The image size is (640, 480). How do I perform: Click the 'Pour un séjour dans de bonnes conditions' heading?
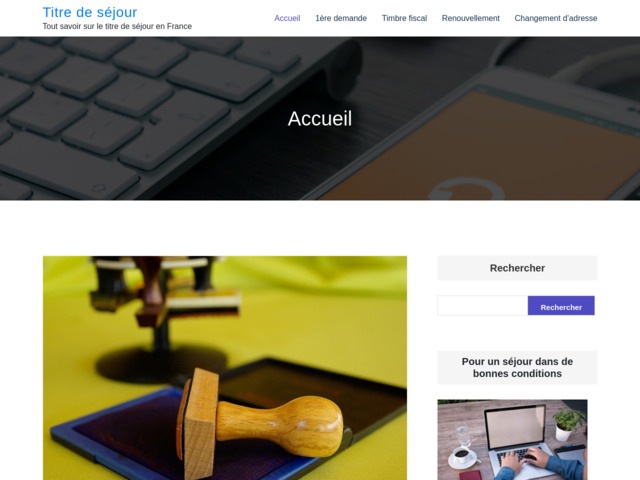point(517,367)
